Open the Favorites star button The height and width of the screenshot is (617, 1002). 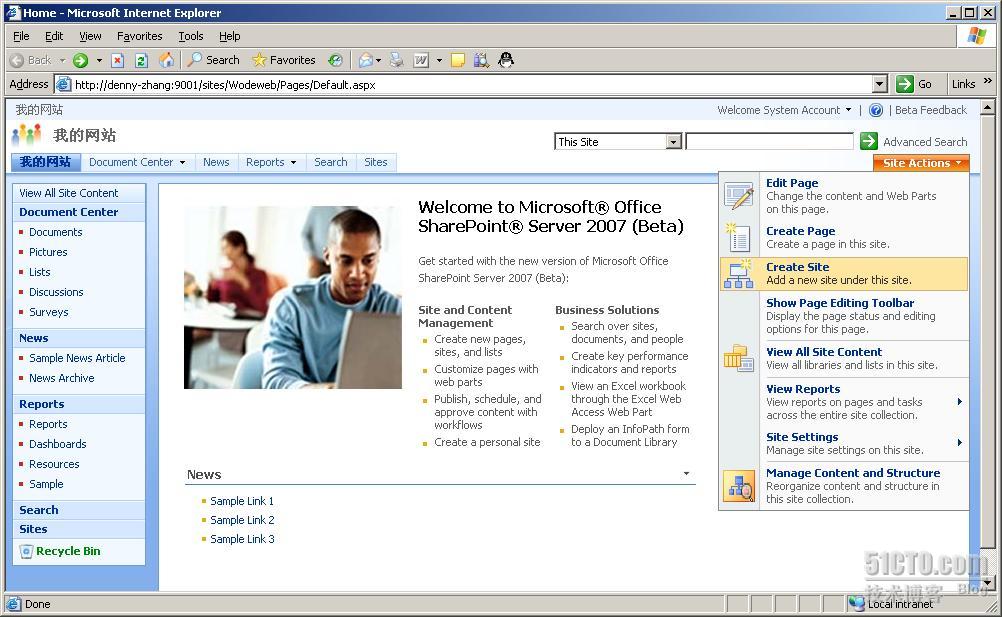click(284, 60)
